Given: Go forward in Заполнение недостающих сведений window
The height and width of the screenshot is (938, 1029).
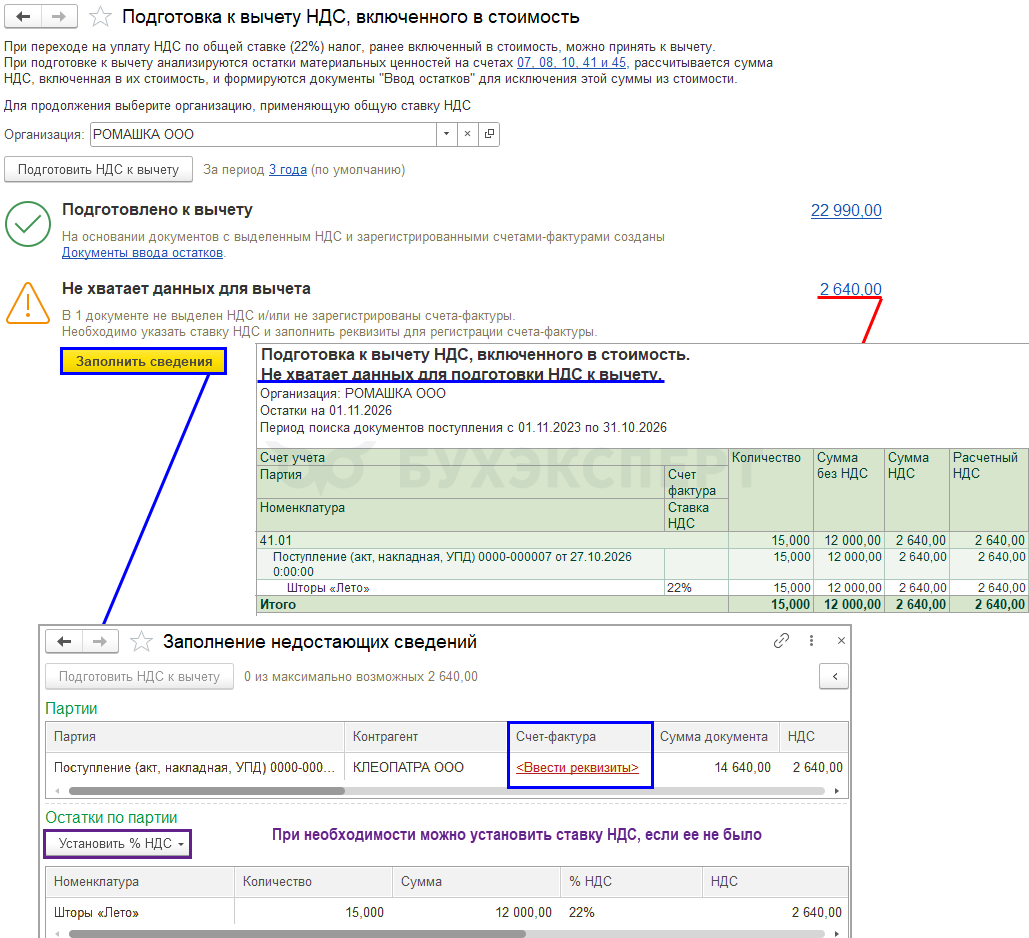Looking at the screenshot, I should pyautogui.click(x=100, y=641).
